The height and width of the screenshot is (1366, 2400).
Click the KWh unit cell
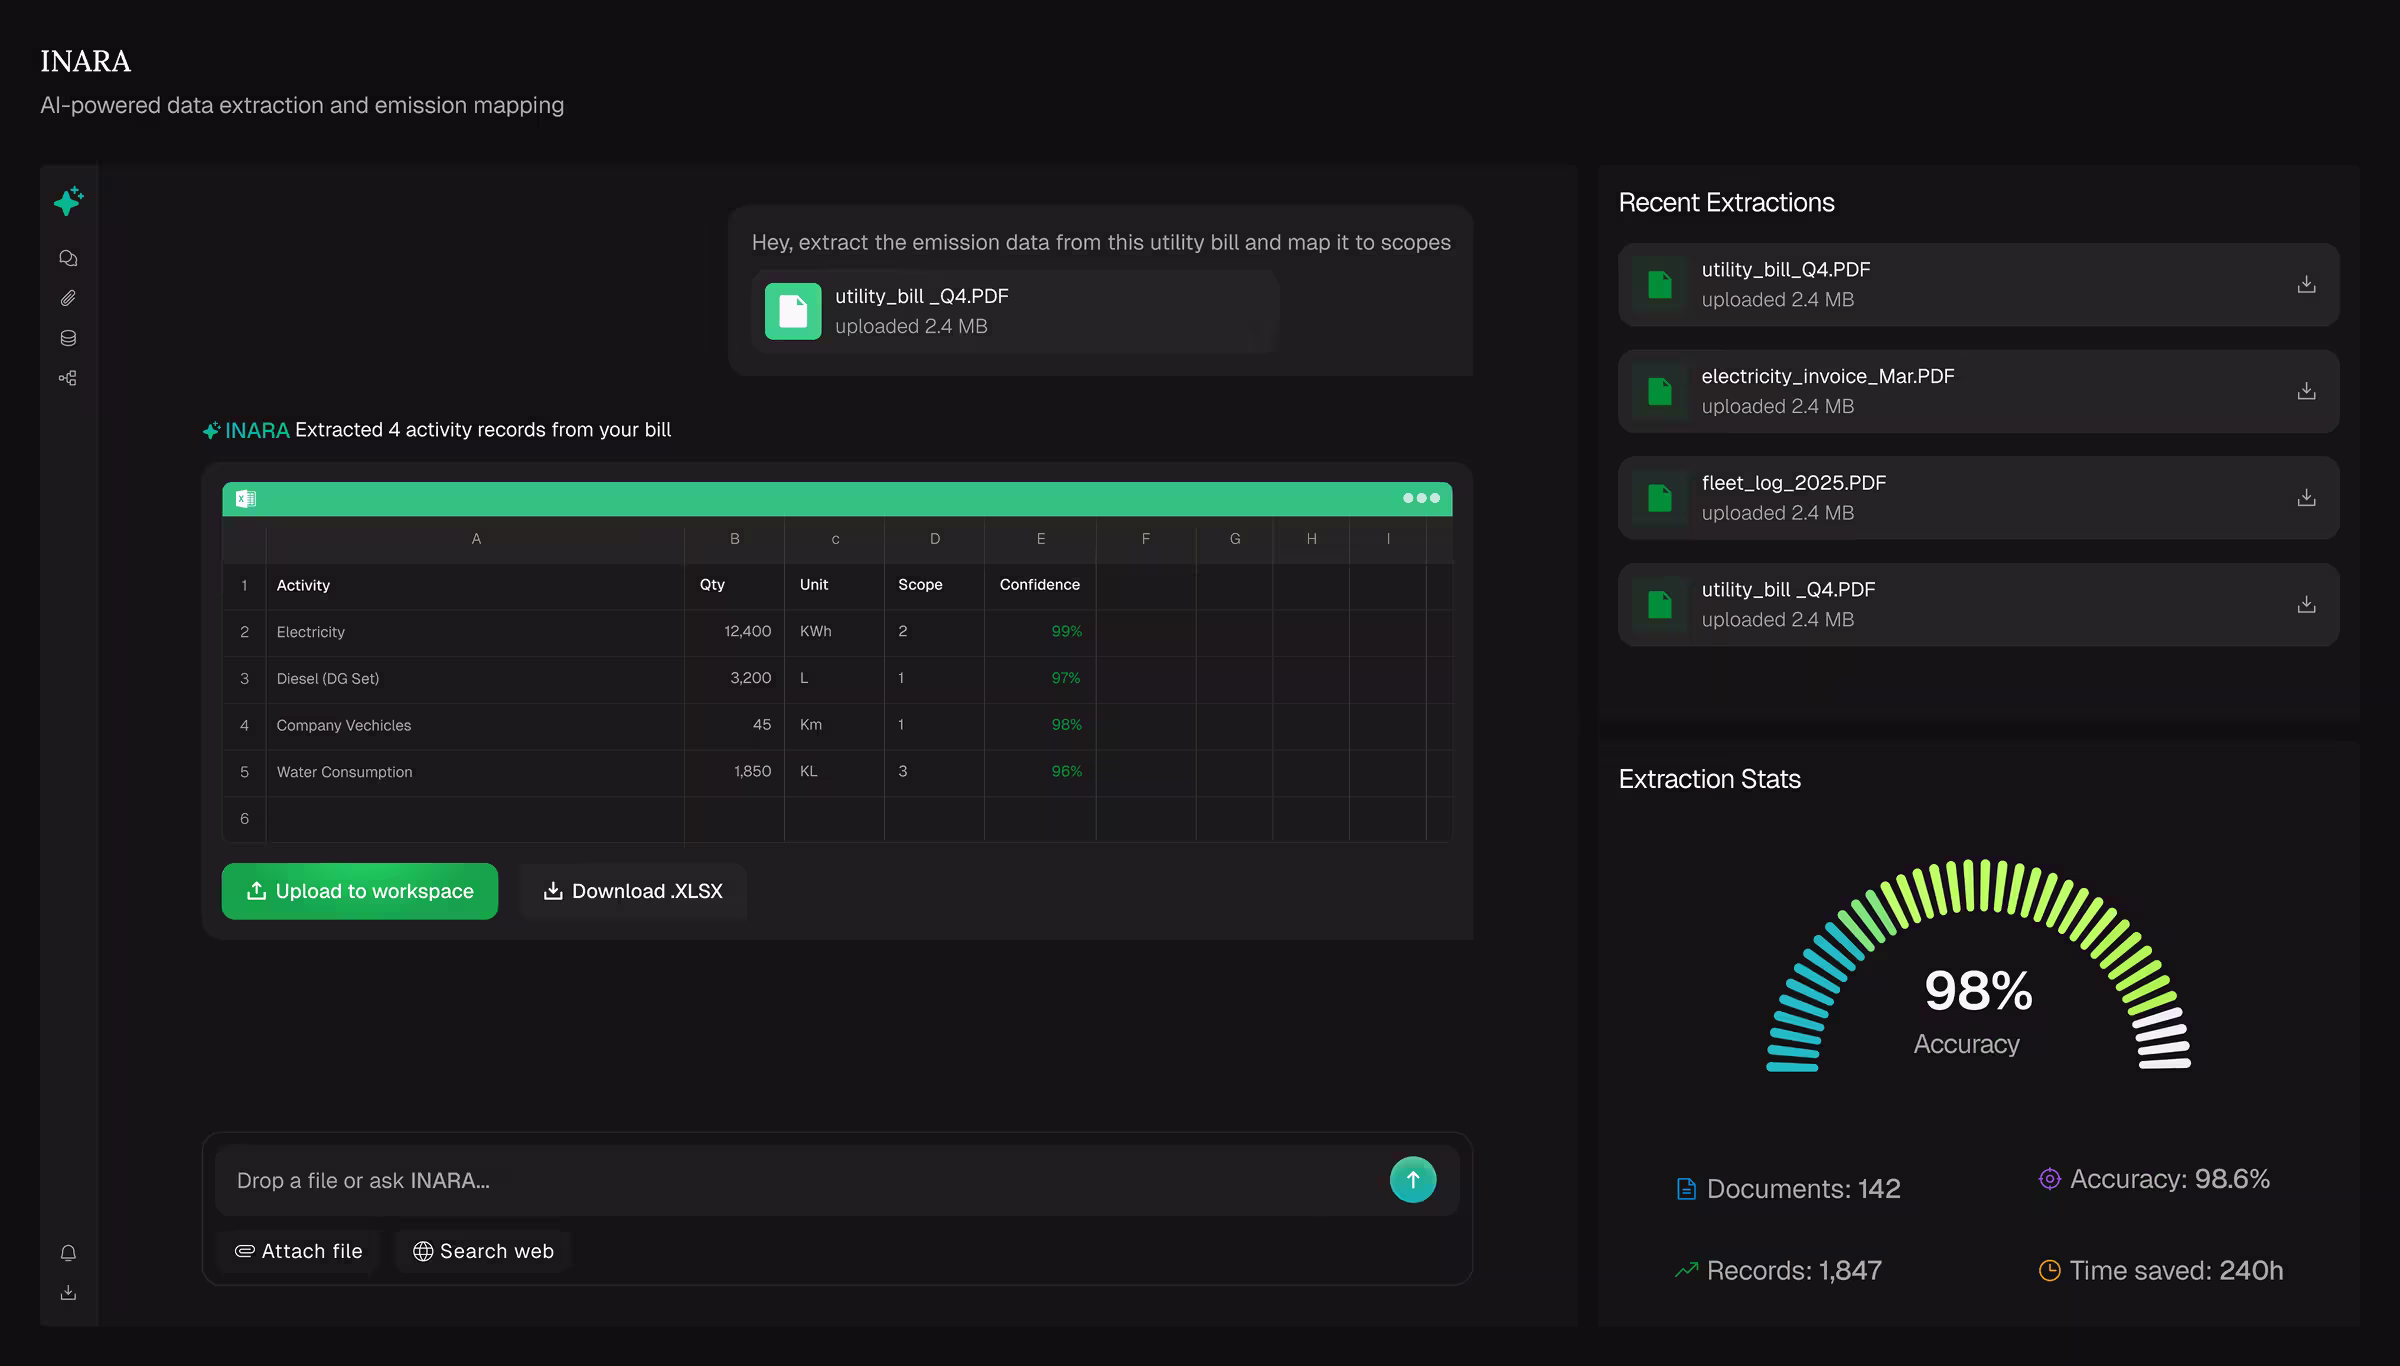[835, 632]
